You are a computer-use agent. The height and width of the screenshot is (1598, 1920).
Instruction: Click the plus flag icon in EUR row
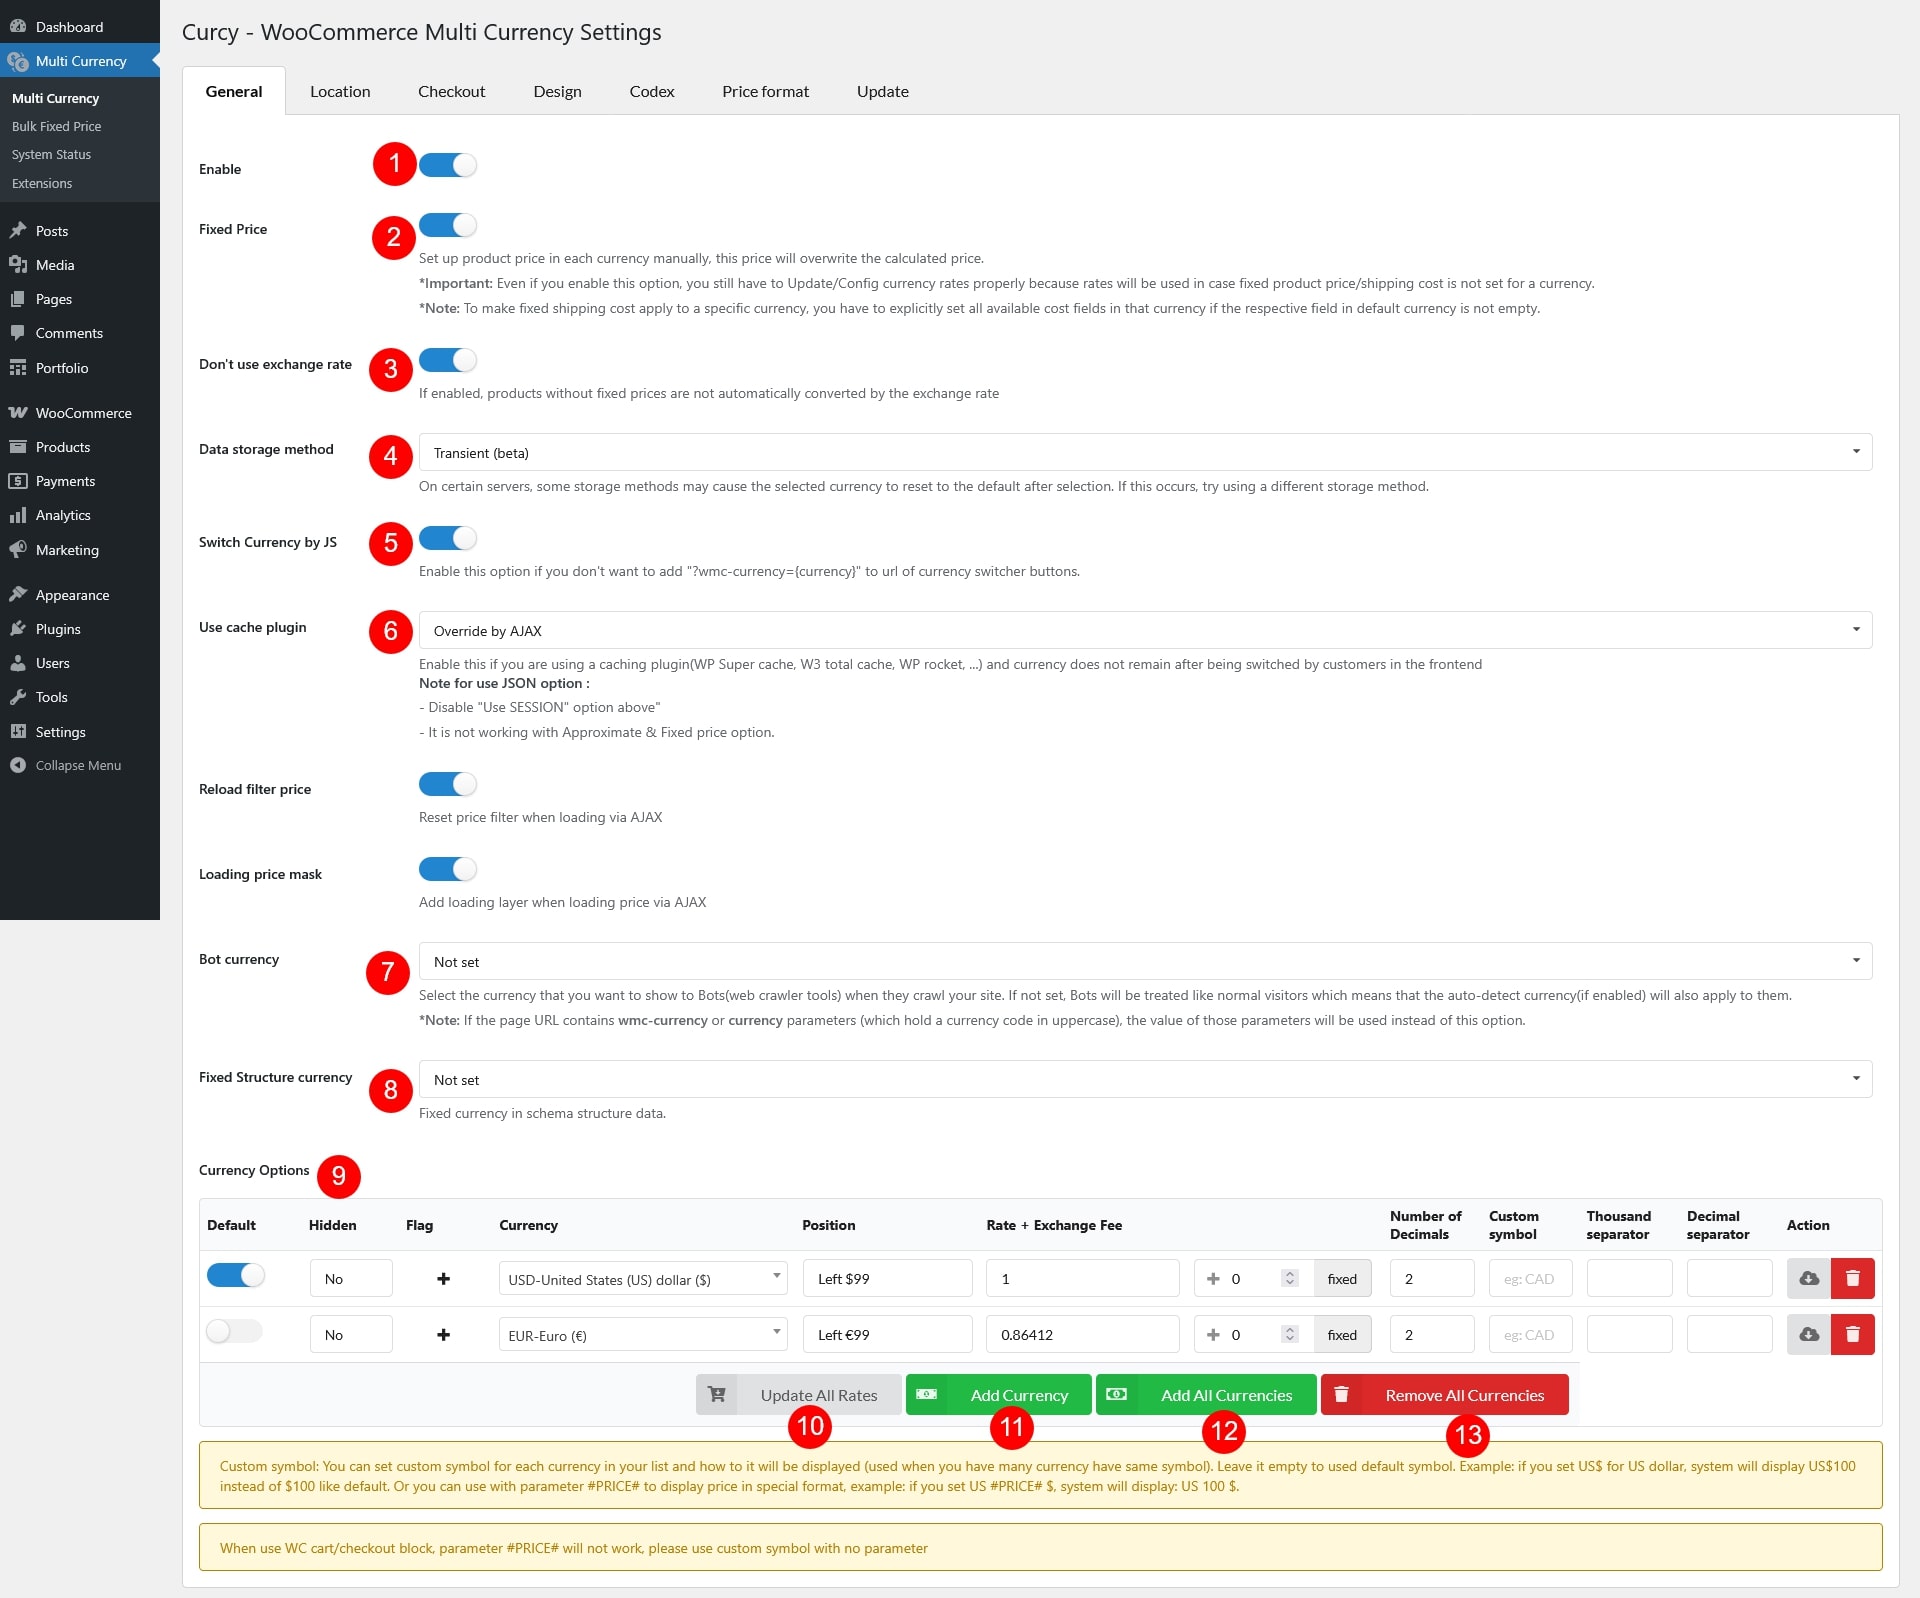click(443, 1334)
